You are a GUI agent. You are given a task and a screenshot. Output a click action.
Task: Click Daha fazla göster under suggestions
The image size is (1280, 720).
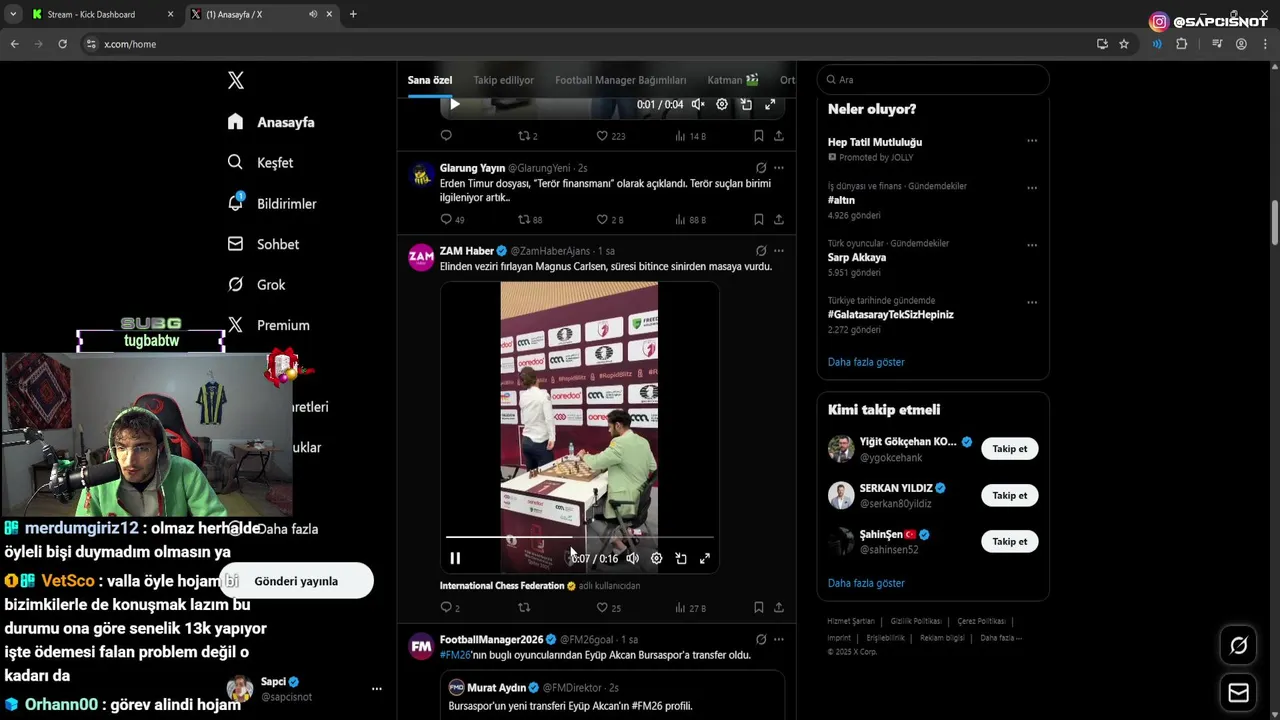(x=866, y=583)
